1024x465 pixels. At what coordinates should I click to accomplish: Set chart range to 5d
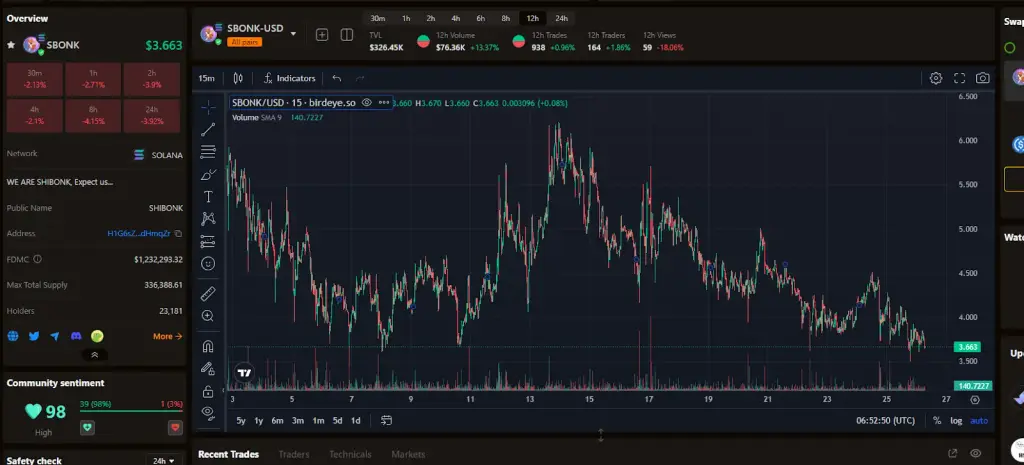[337, 421]
